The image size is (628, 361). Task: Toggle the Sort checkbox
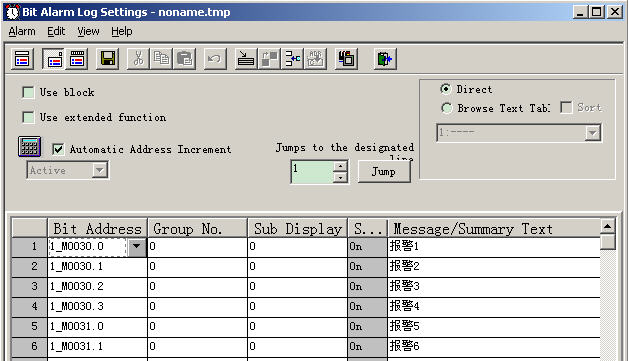click(566, 107)
